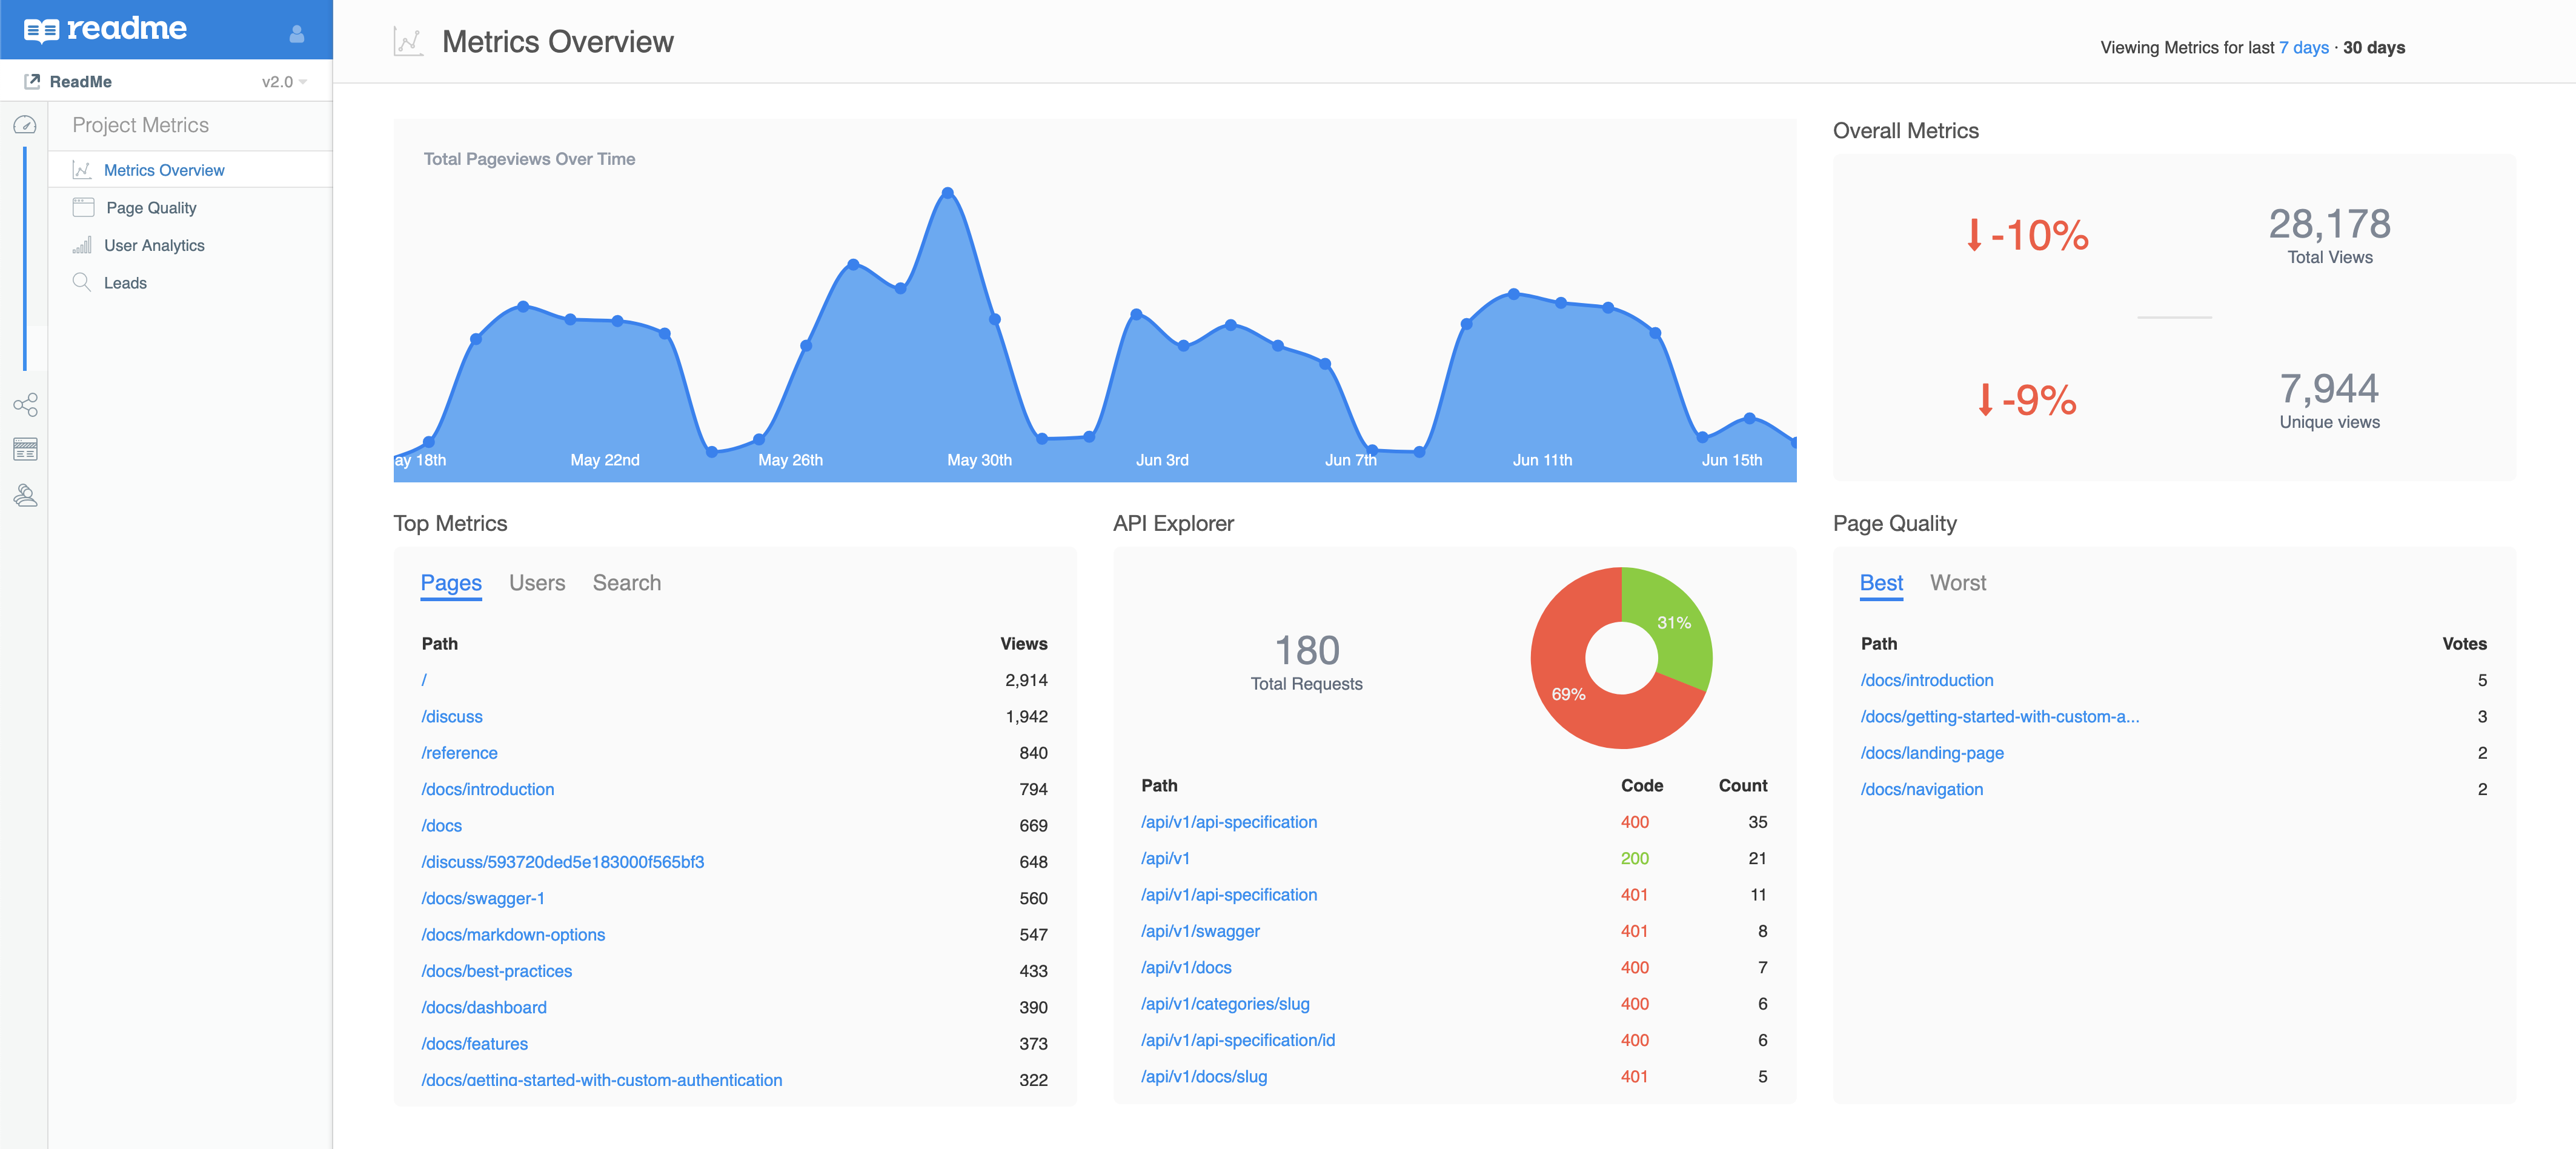Image resolution: width=2576 pixels, height=1149 pixels.
Task: Click the May 30th peak chart point
Action: tap(947, 192)
